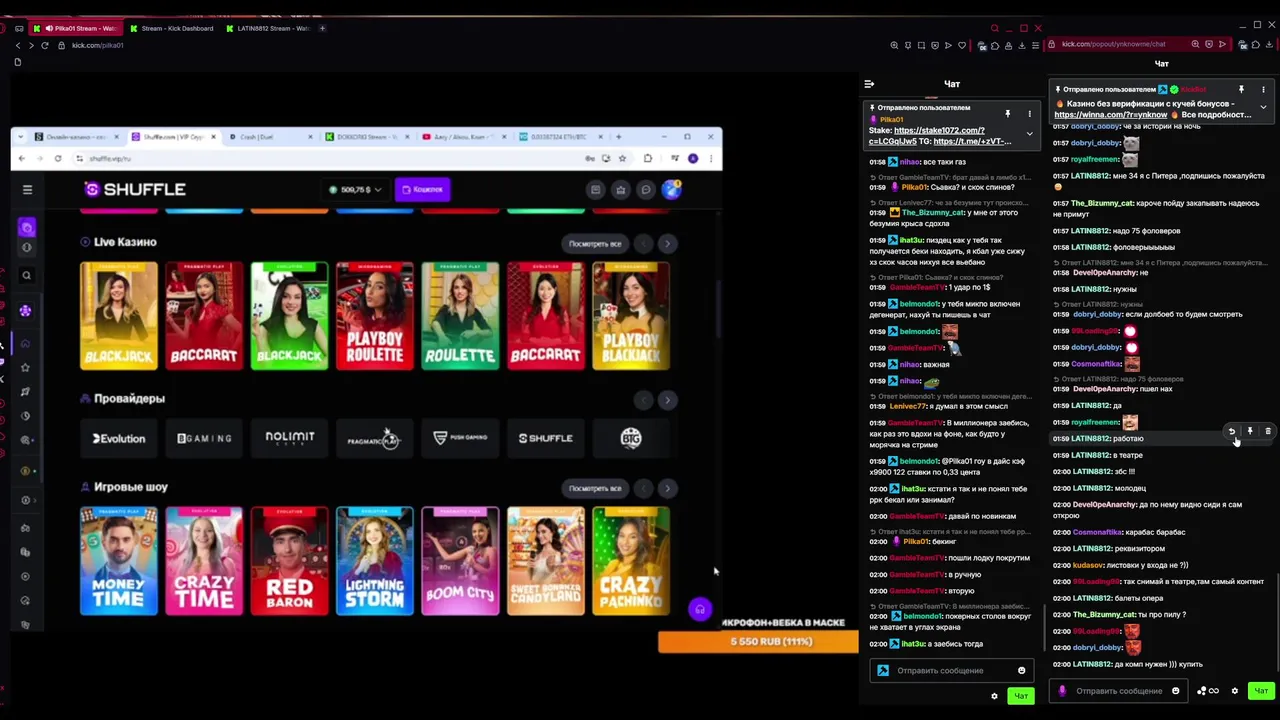Viewport: 1280px width, 720px height.
Task: Click the kick.com/pilka01 address bar
Action: coord(98,45)
